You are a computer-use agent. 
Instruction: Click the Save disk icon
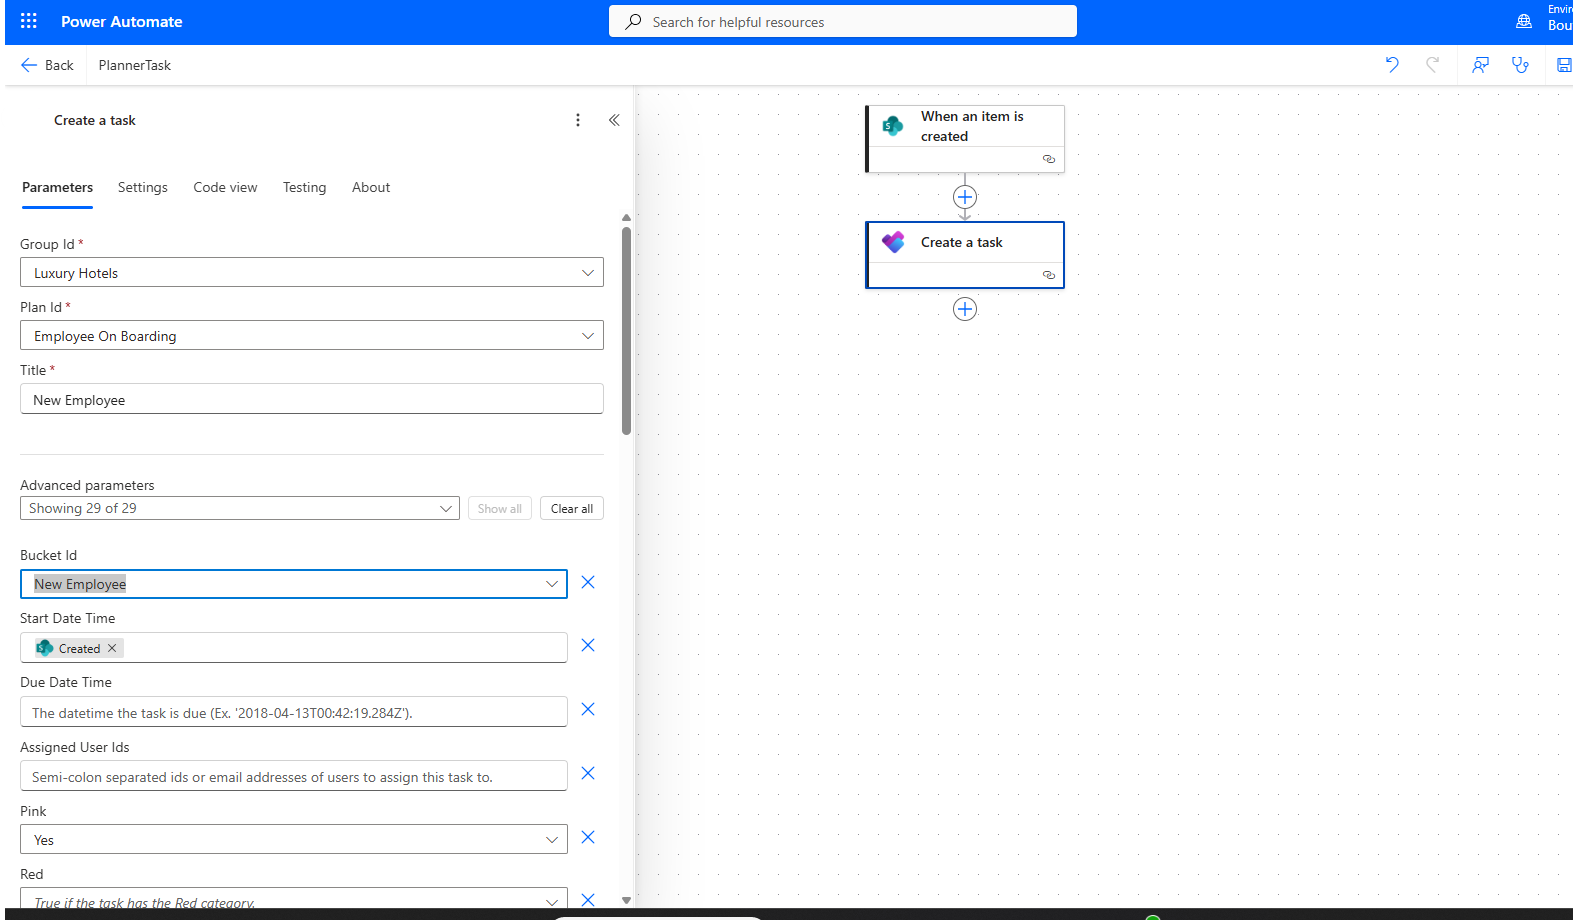[1564, 65]
